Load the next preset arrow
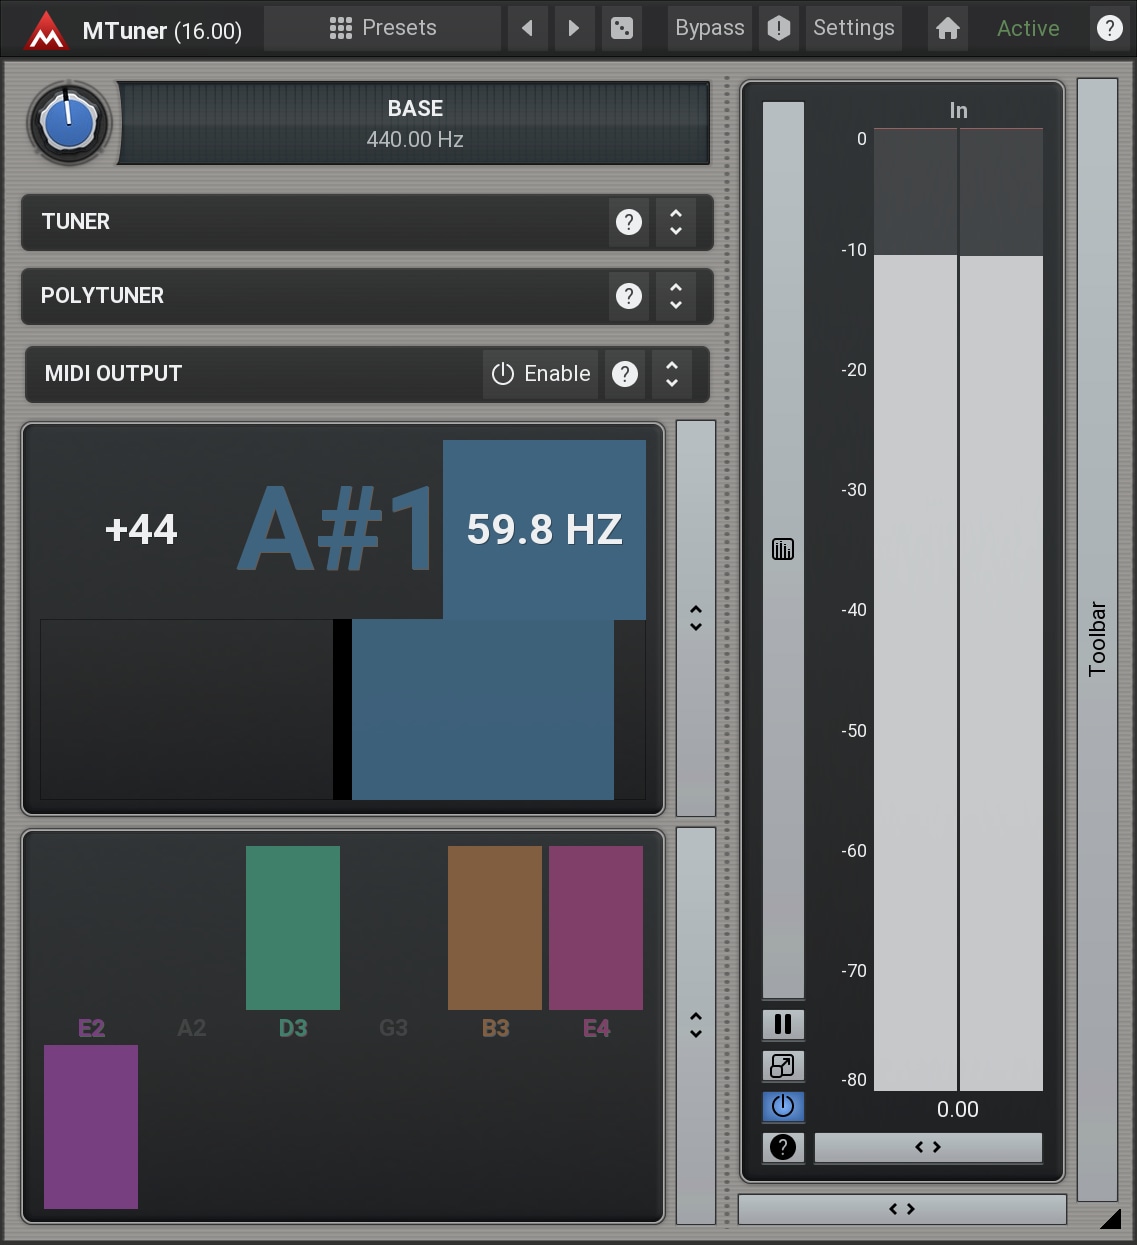 (574, 28)
